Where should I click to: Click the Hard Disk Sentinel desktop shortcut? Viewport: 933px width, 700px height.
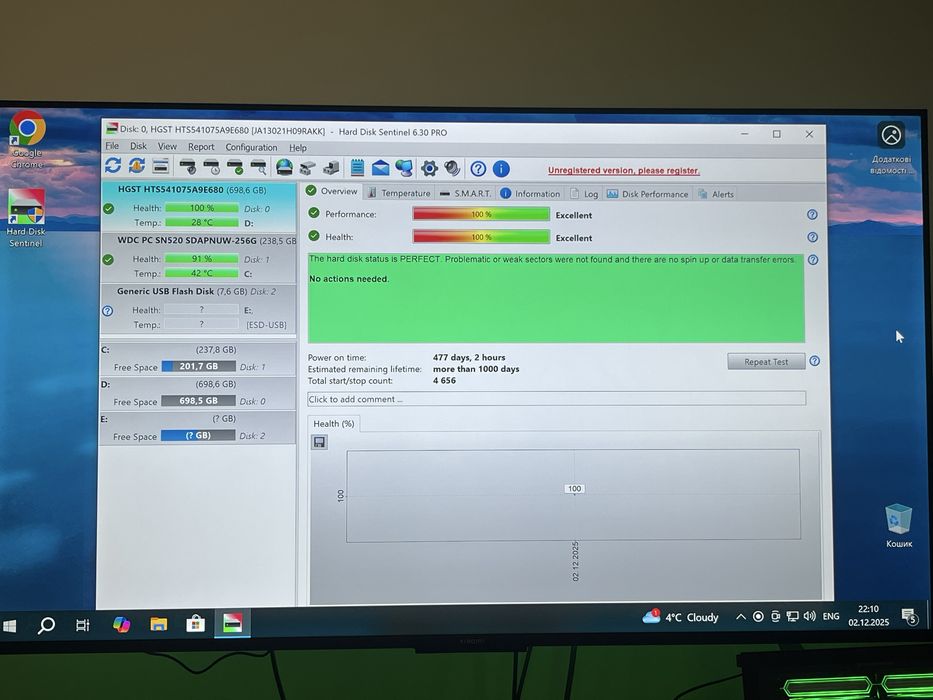(x=26, y=218)
